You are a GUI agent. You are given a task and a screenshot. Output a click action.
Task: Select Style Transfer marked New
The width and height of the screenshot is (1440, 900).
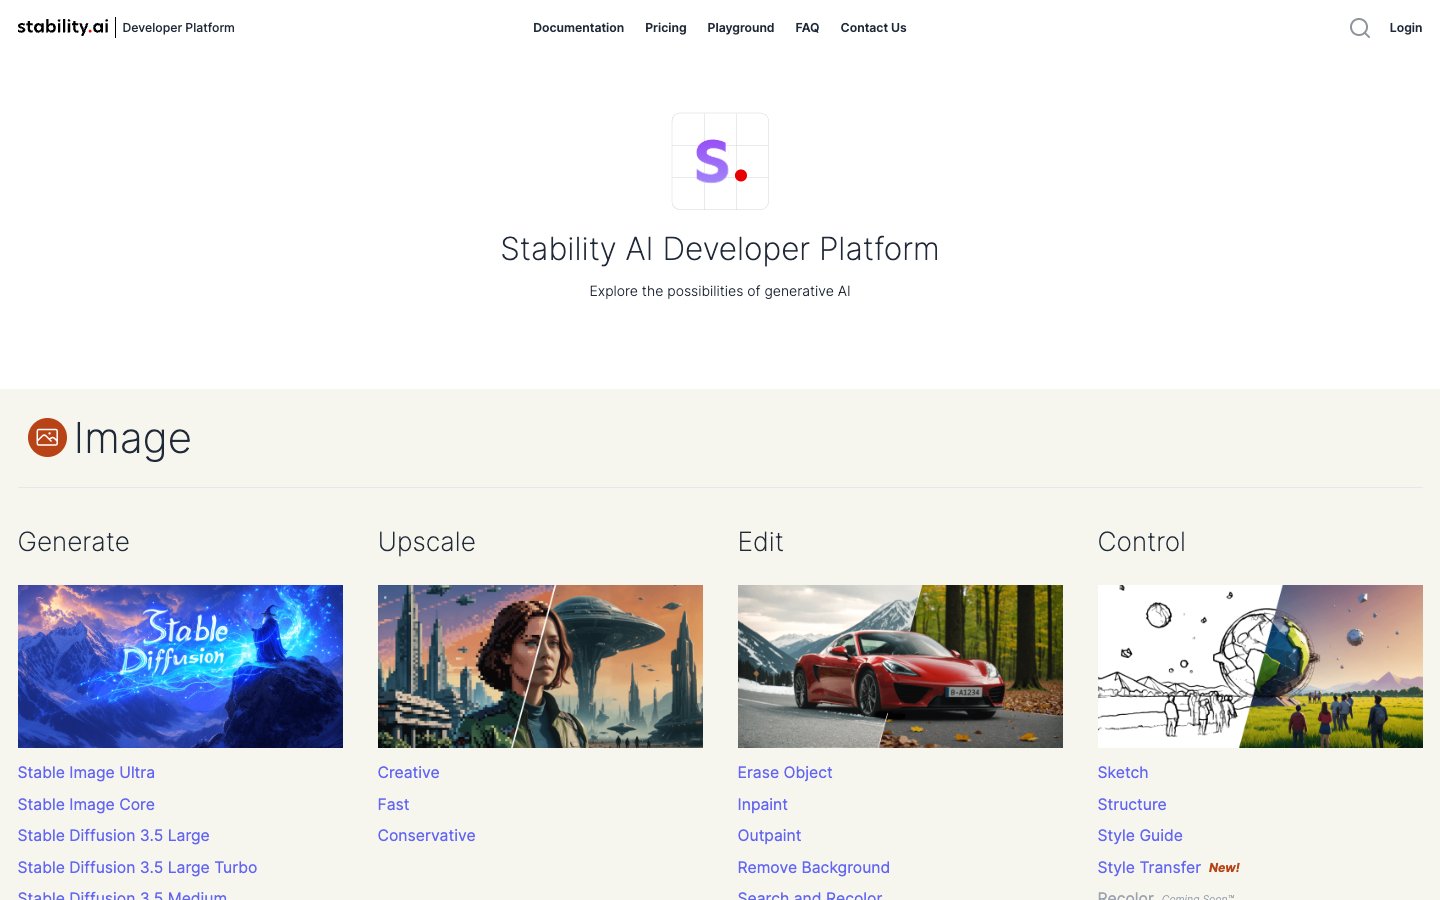point(1148,867)
